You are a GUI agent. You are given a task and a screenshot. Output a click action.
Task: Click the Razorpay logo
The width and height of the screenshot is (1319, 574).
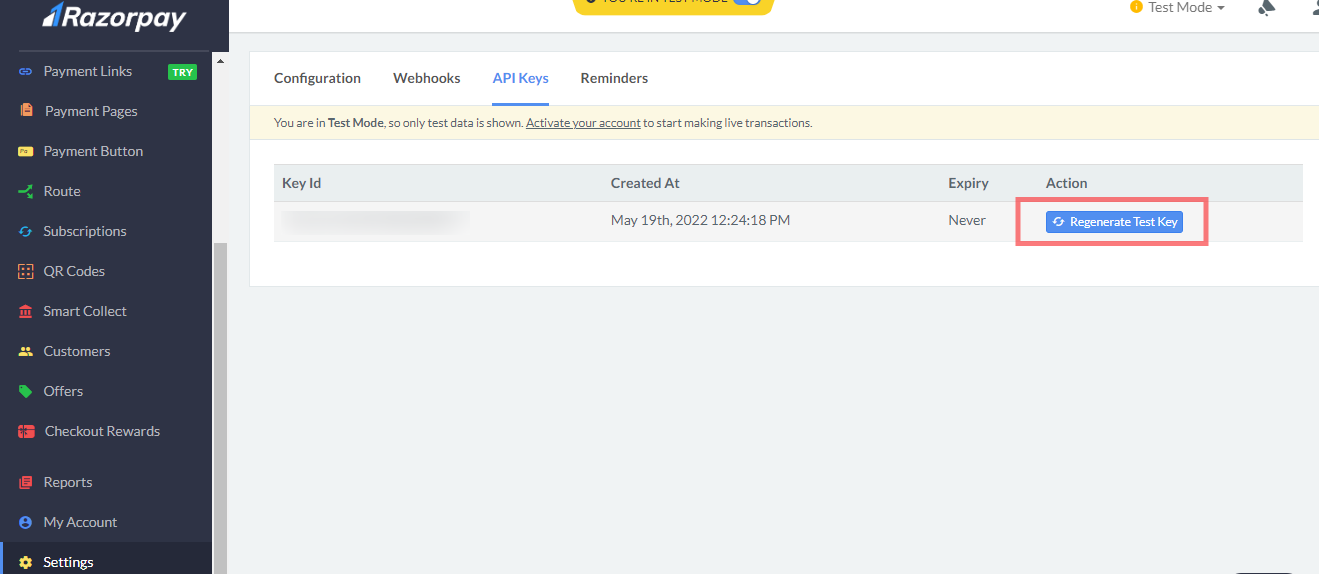[113, 15]
